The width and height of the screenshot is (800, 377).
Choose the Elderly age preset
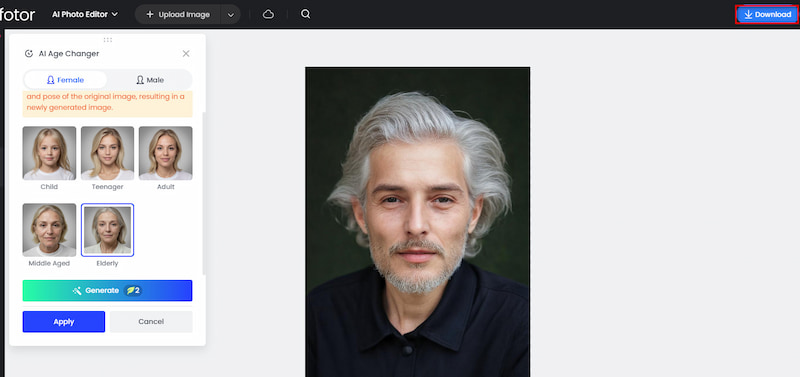tap(107, 230)
